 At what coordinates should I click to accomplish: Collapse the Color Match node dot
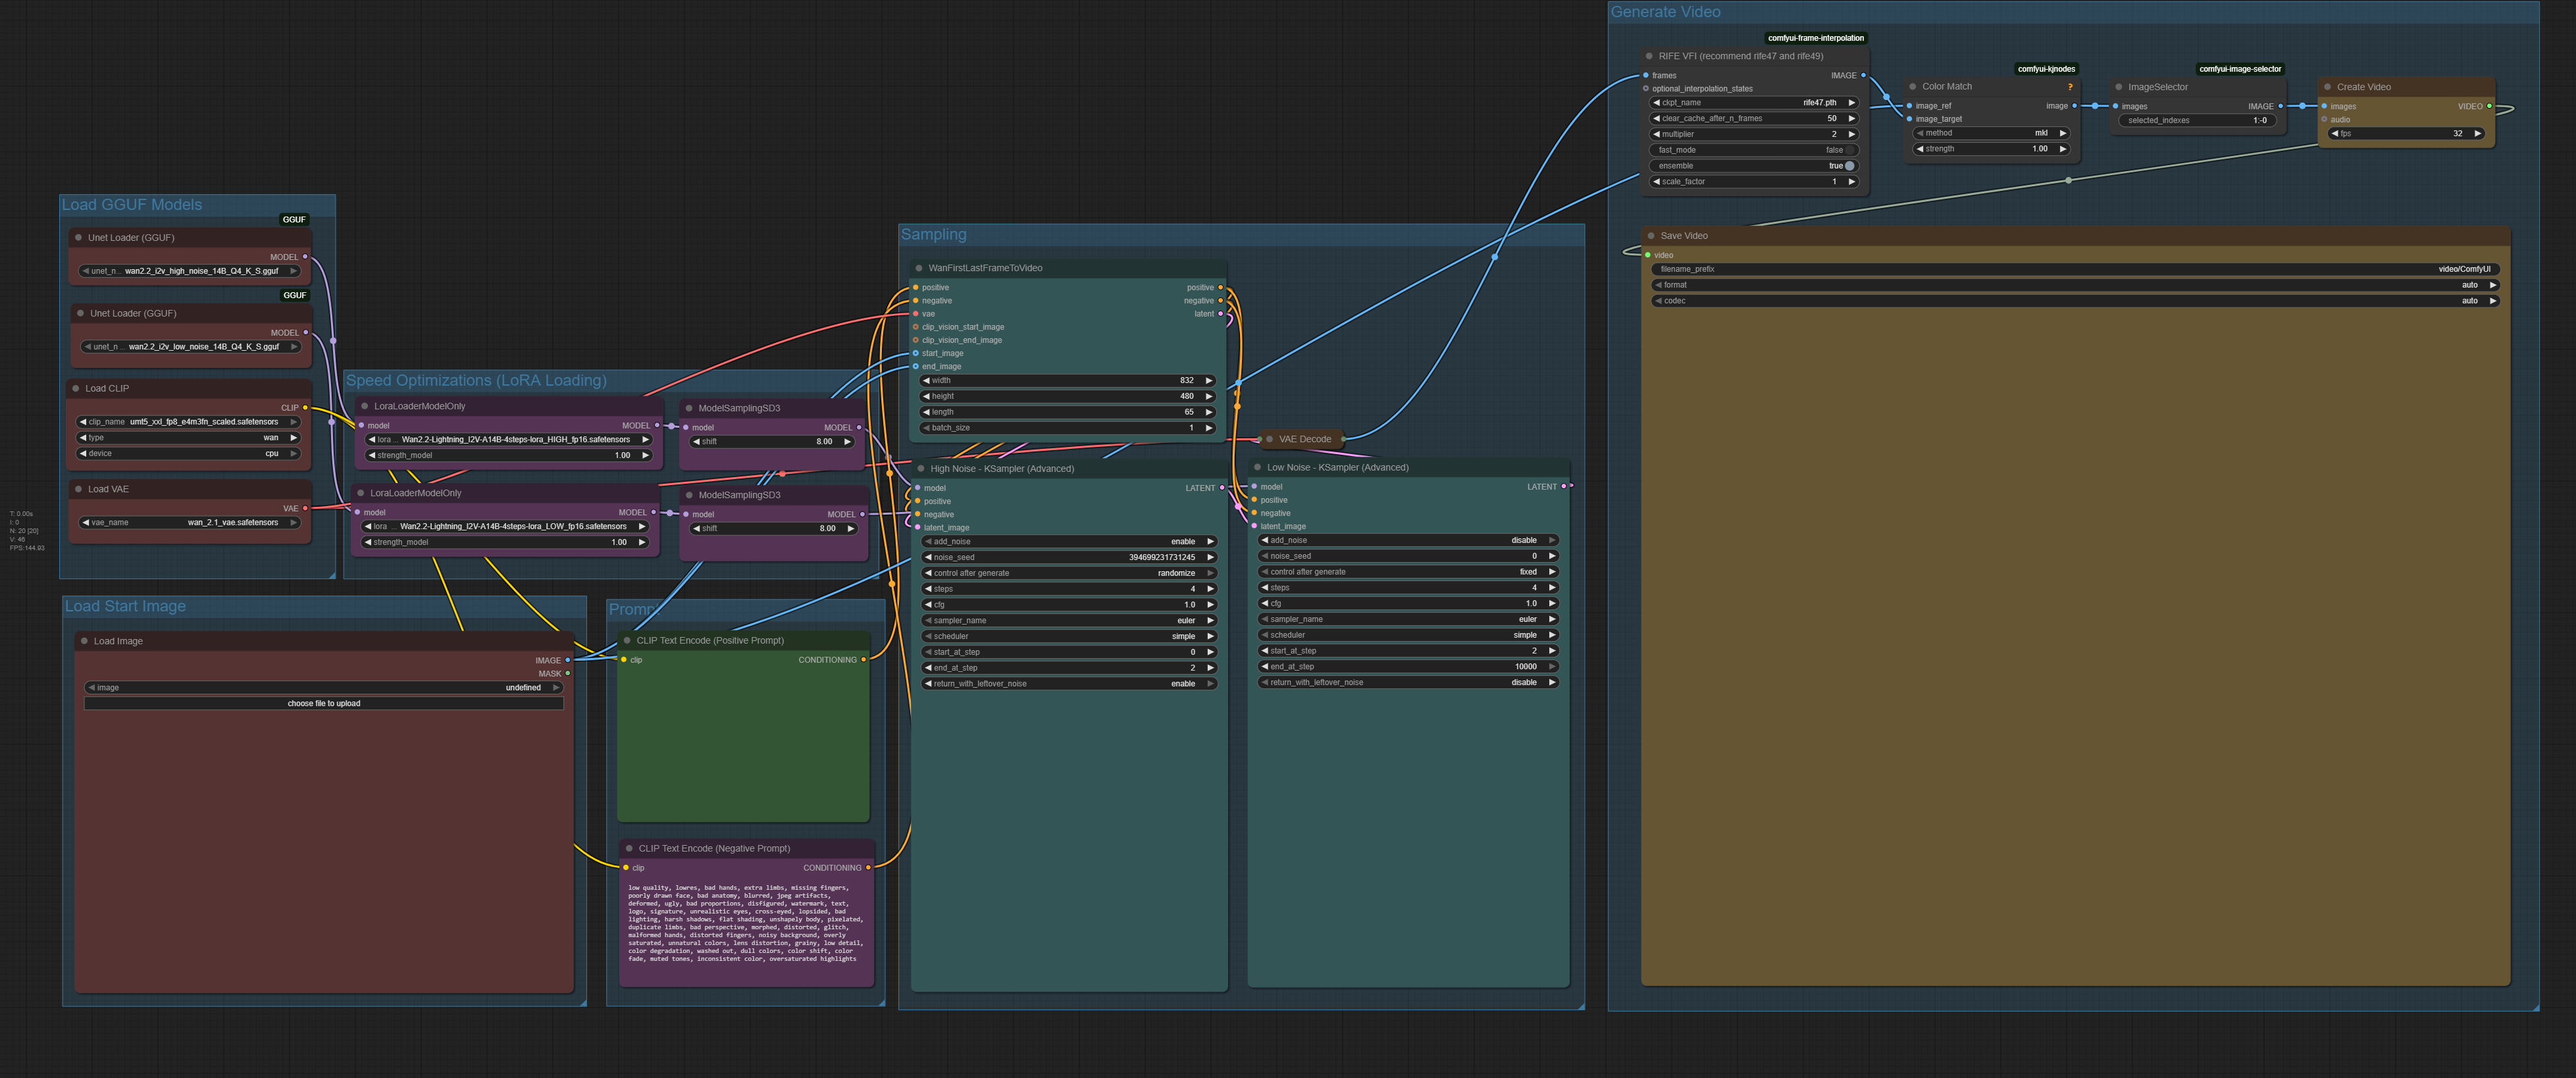click(1913, 87)
